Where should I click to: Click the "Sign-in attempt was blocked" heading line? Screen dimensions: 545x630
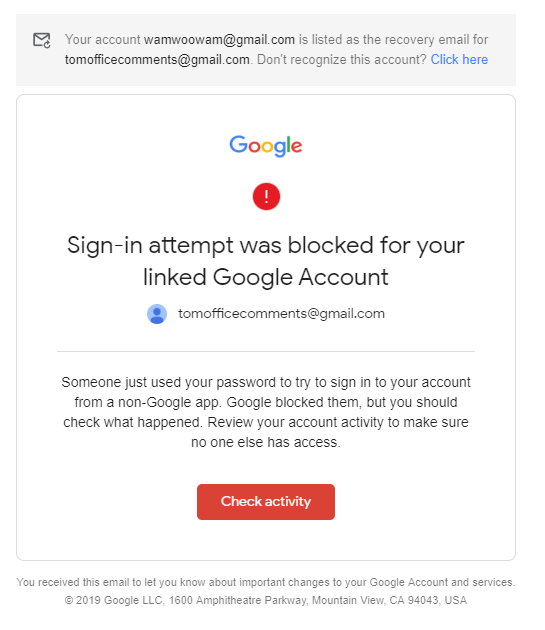click(x=266, y=245)
